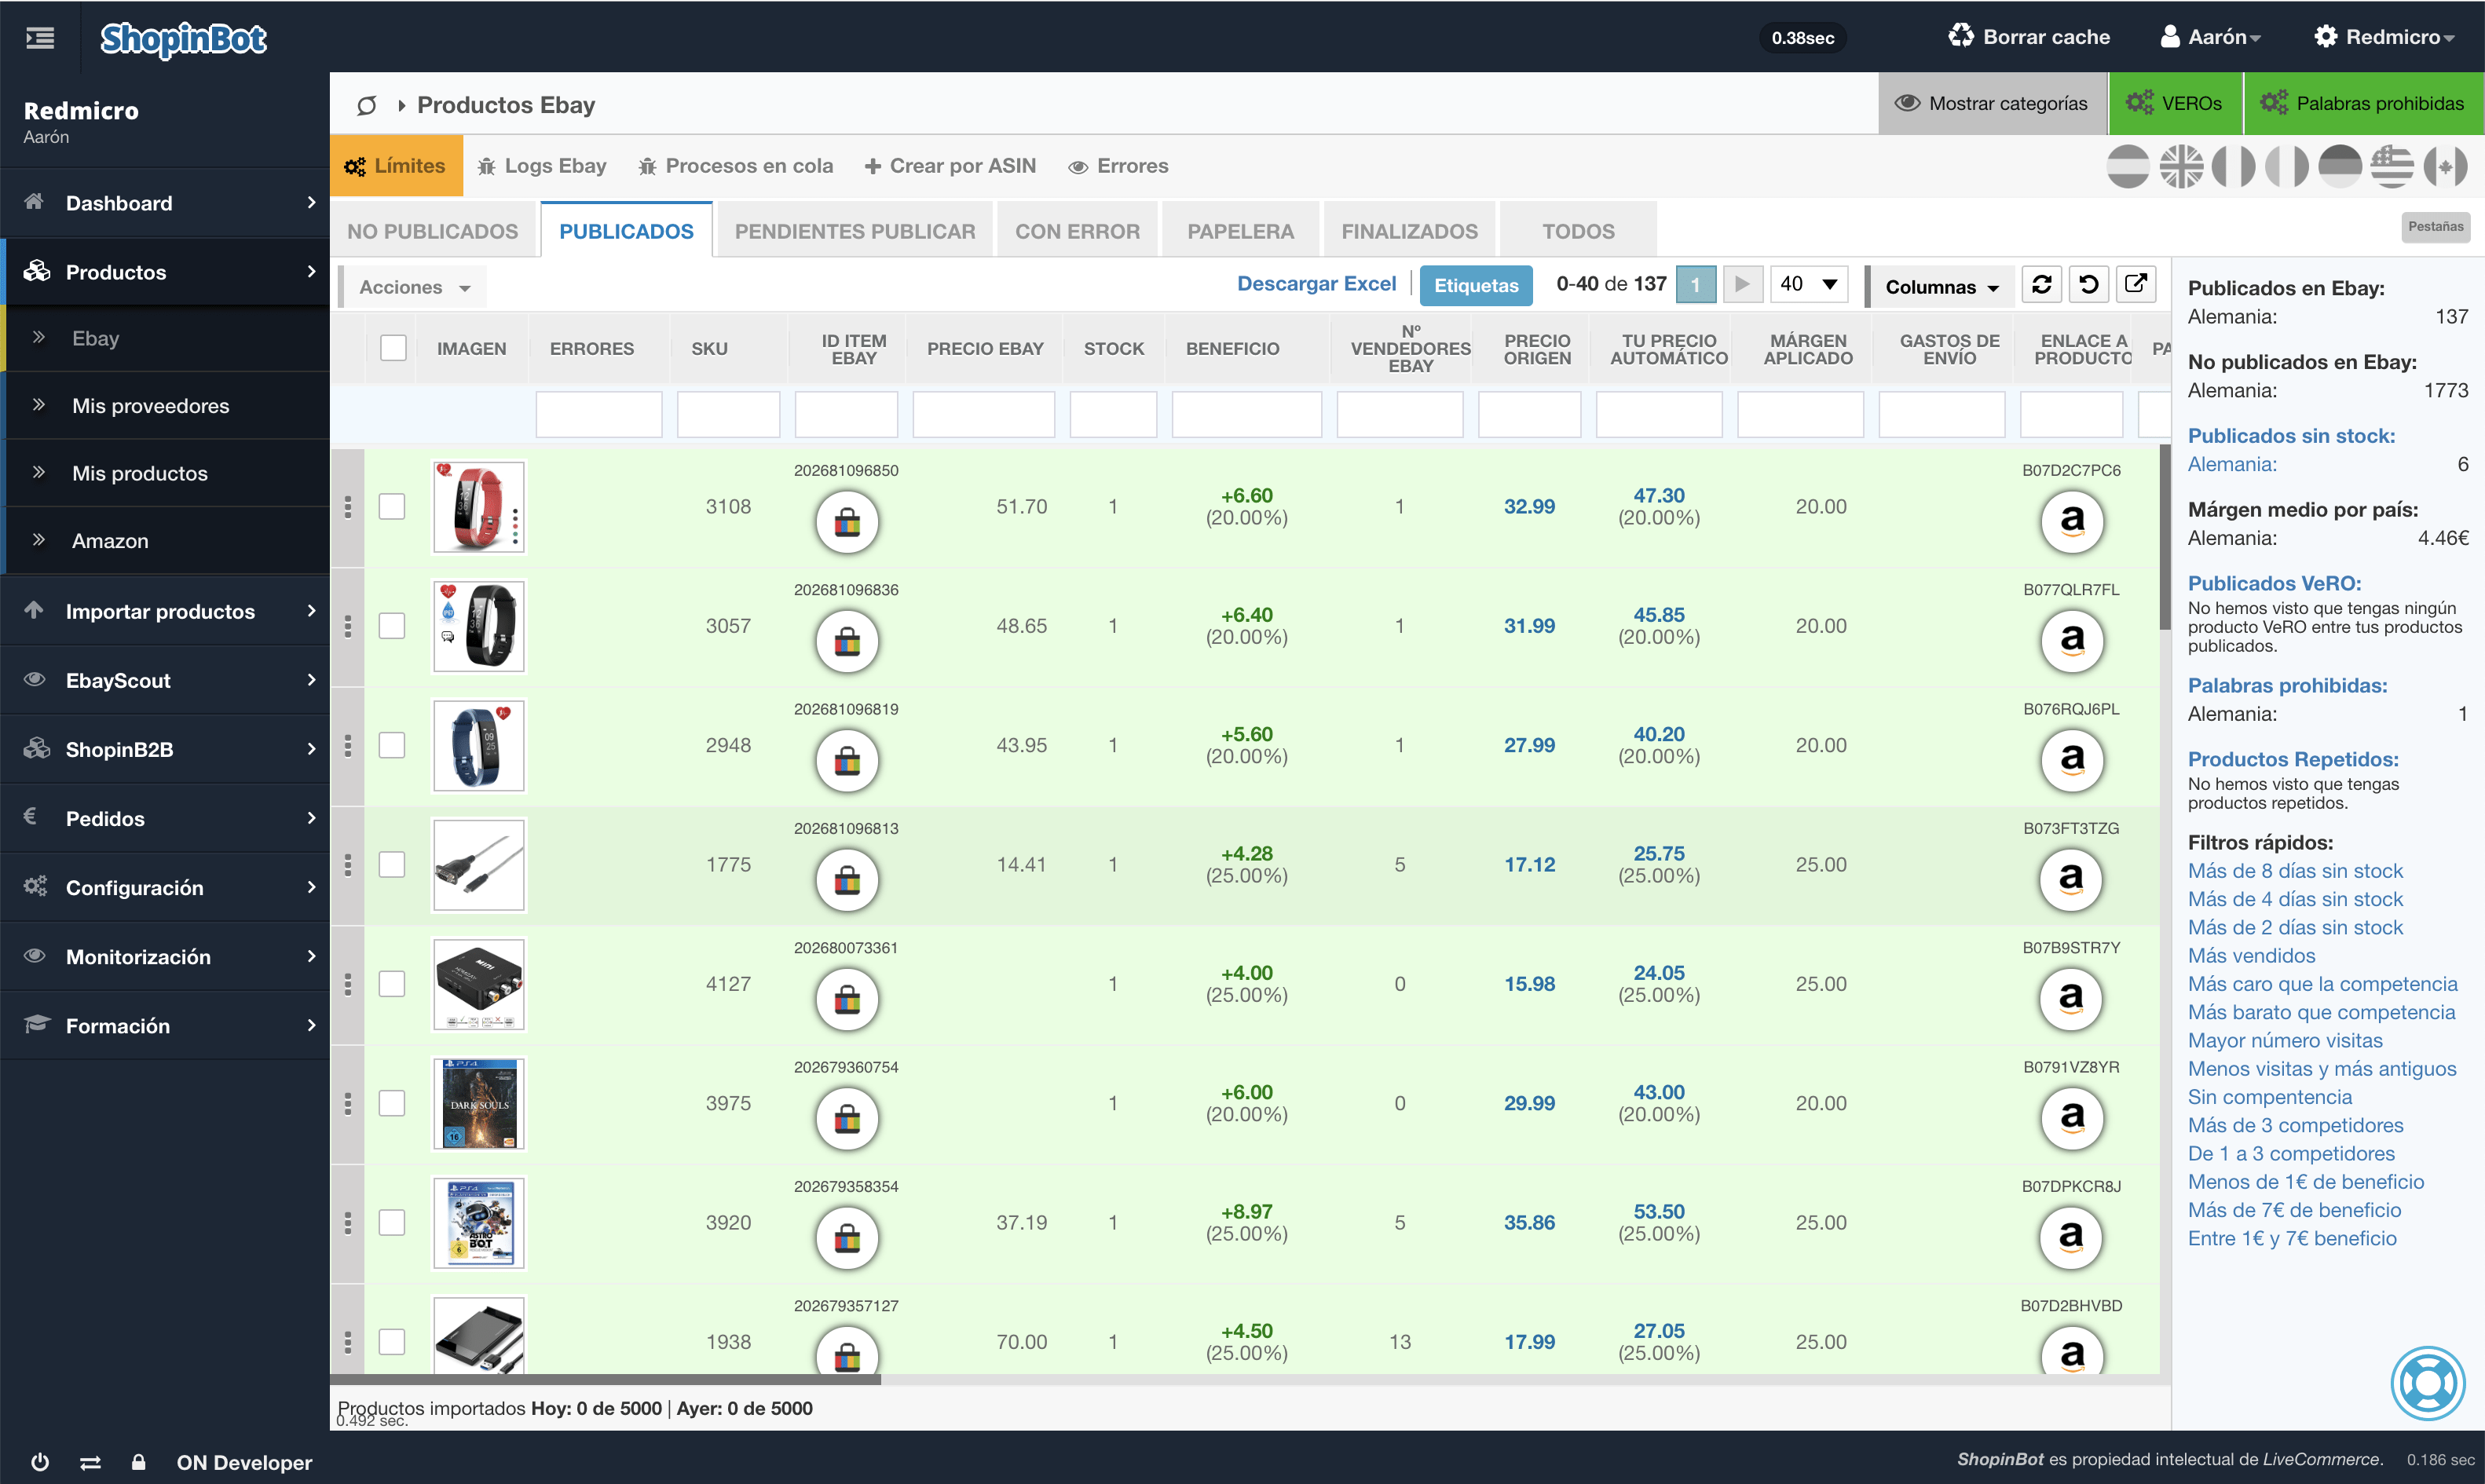Toggle Mostrar categorías visibility button

tap(1992, 103)
